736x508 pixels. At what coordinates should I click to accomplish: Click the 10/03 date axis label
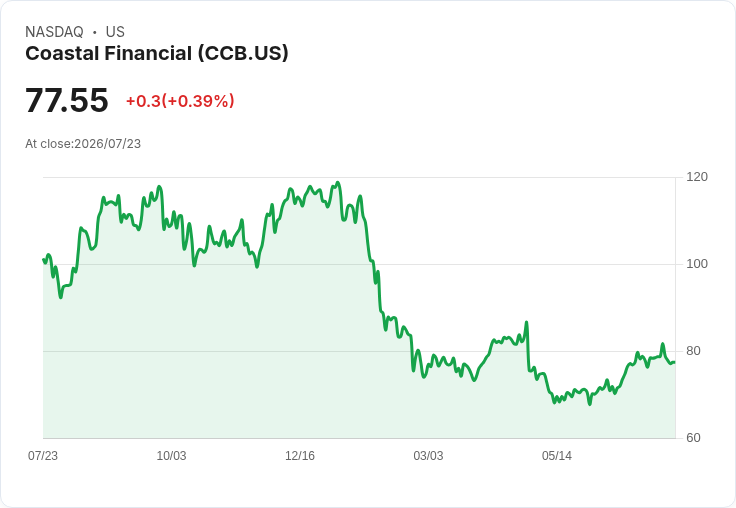171,455
